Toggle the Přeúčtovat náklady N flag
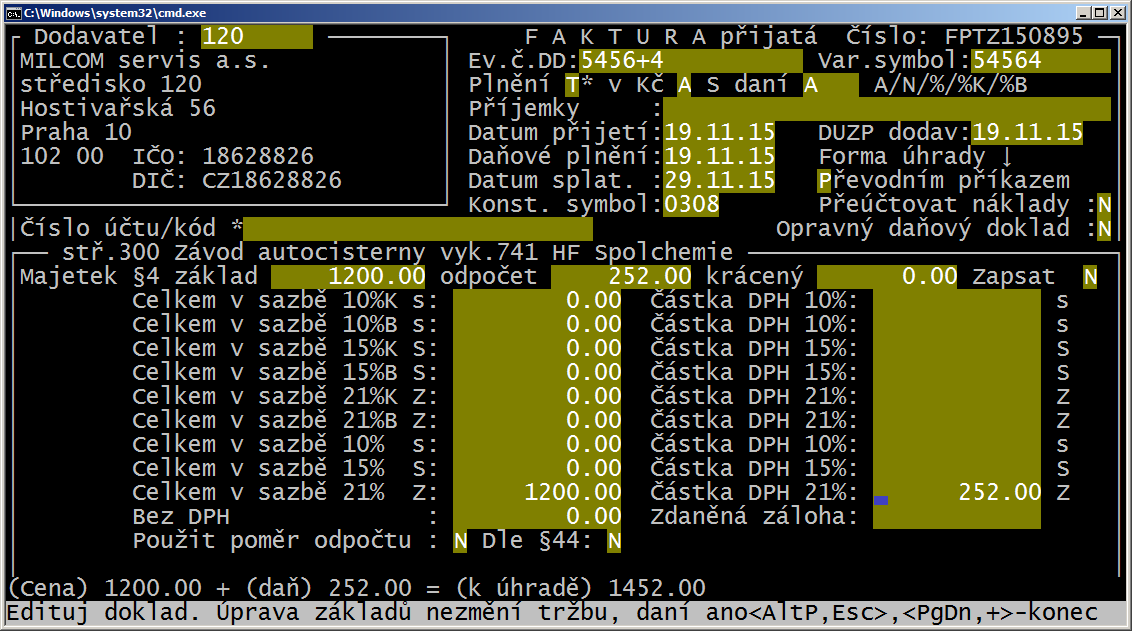 (1104, 204)
